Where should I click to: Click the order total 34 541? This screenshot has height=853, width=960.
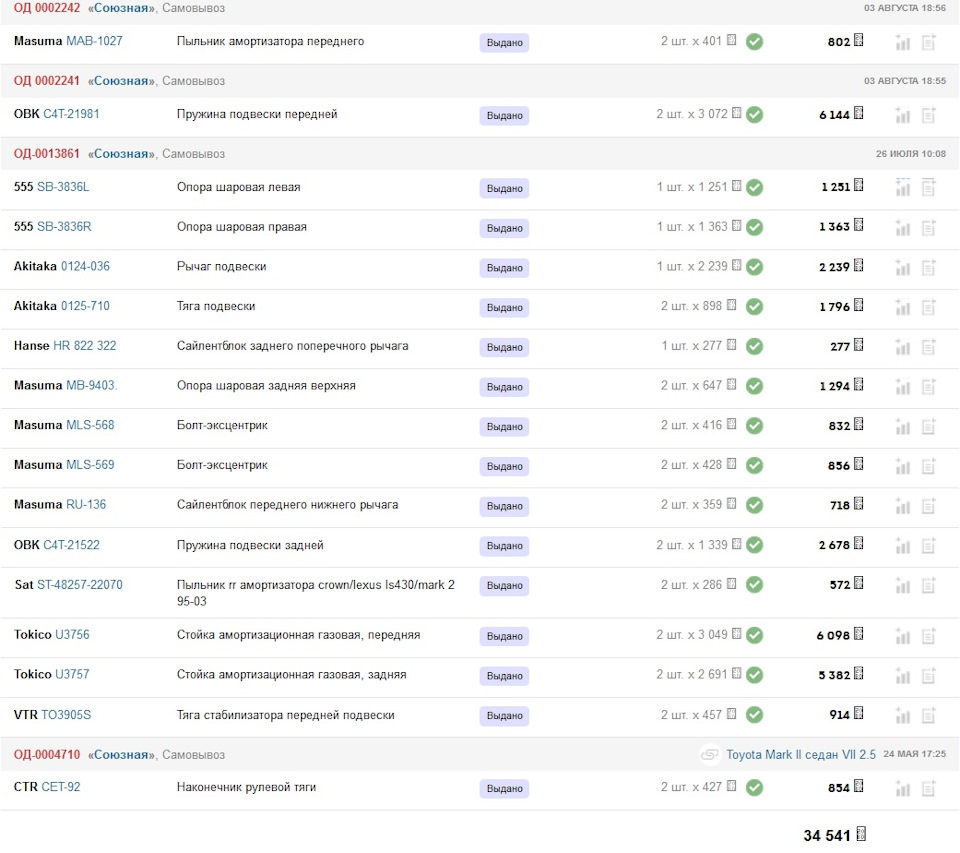click(x=829, y=836)
